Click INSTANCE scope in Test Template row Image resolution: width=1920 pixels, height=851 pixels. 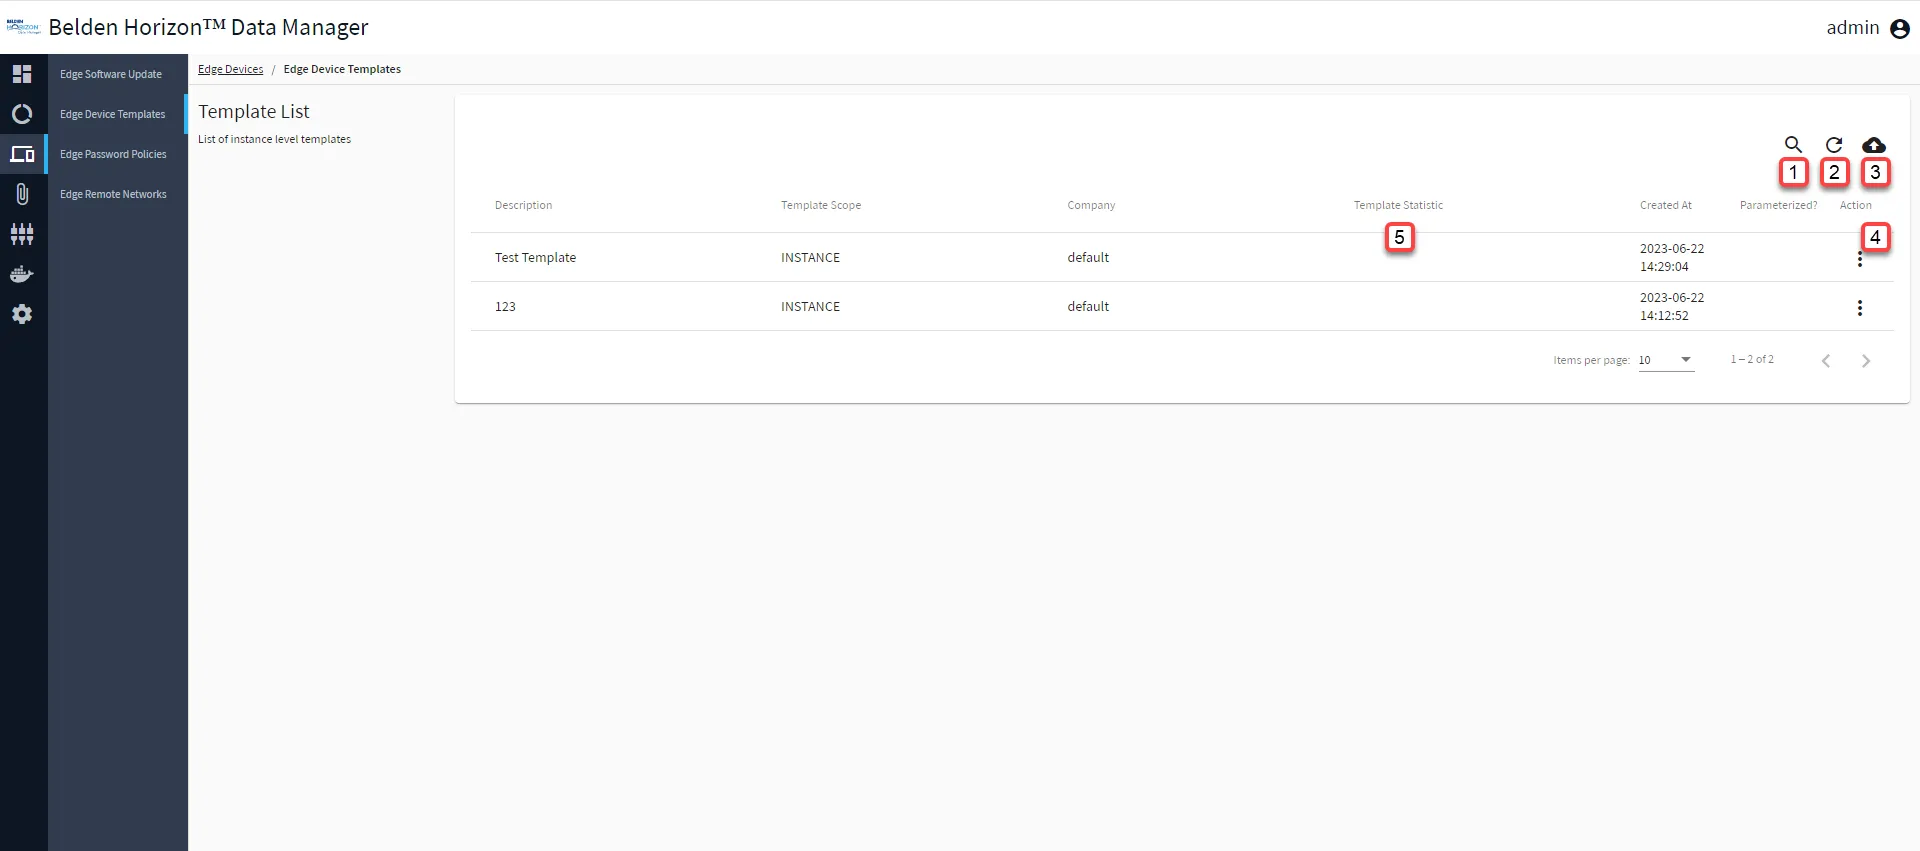point(810,258)
